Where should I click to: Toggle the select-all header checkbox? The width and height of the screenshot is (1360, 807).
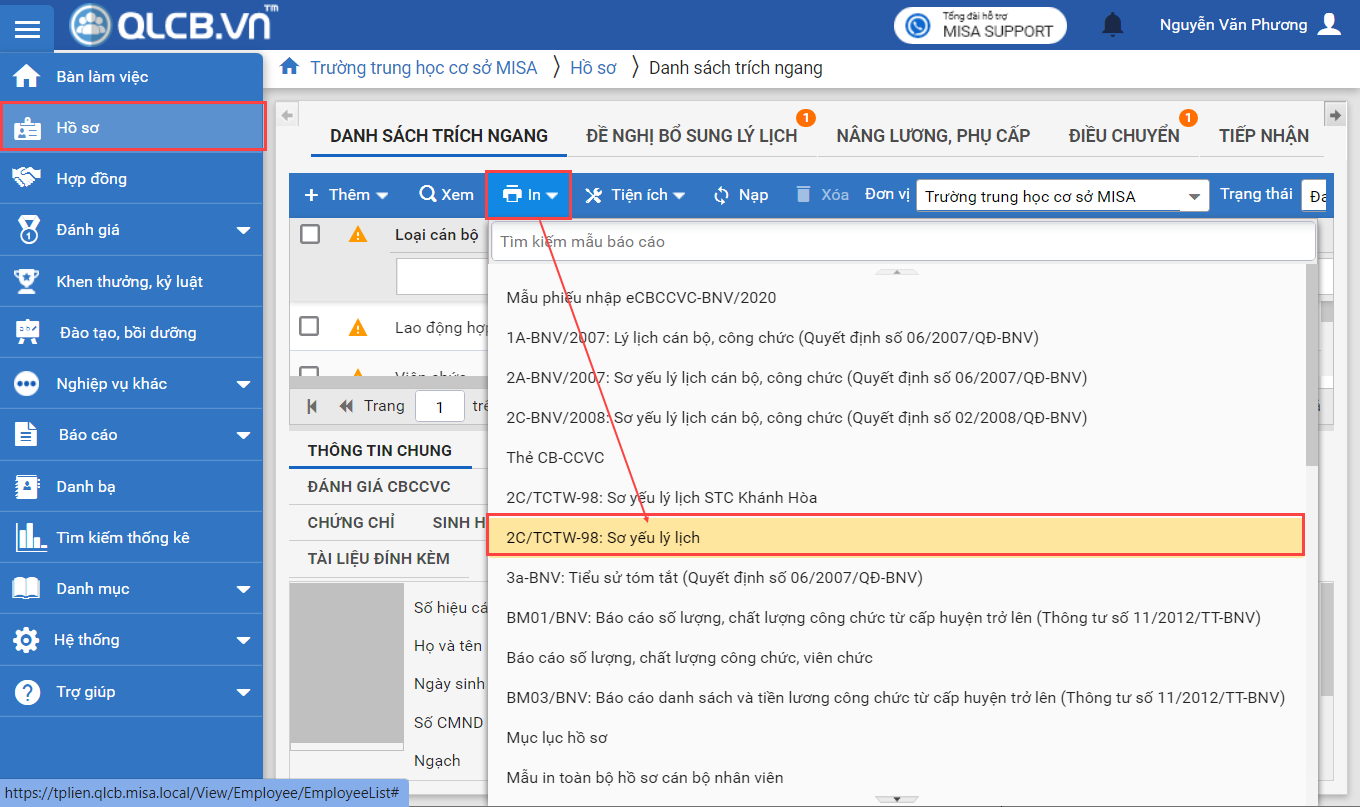(310, 234)
